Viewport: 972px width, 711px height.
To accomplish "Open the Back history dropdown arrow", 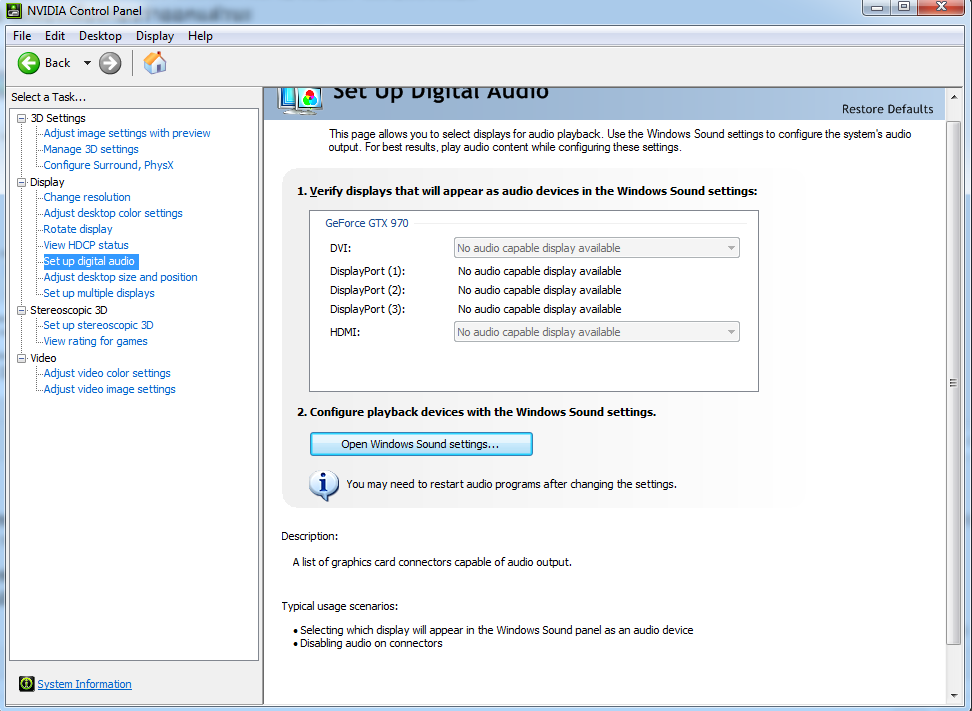I will (87, 63).
